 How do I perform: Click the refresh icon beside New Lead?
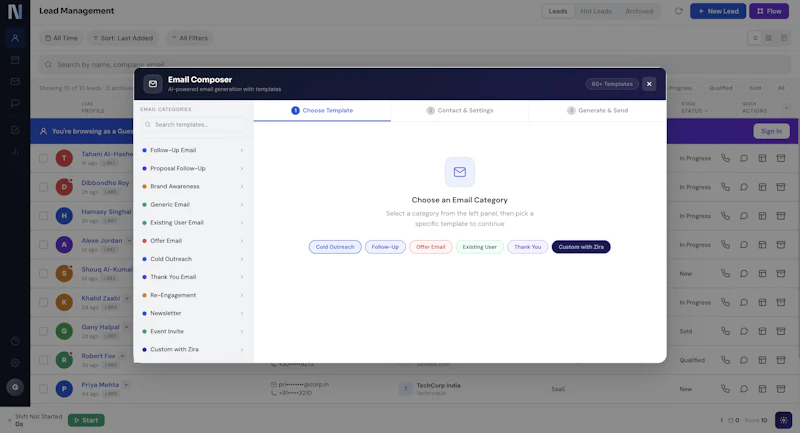click(678, 11)
